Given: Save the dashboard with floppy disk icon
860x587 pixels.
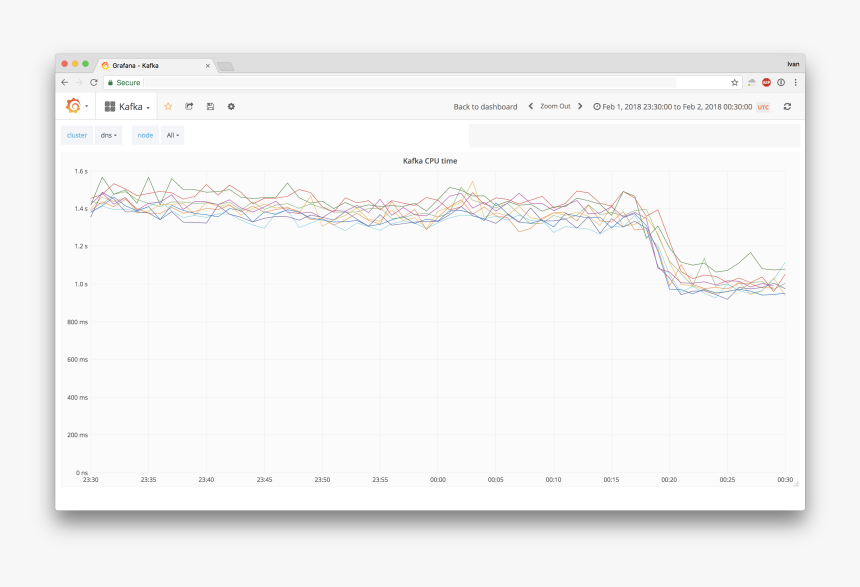Looking at the screenshot, I should click(x=210, y=106).
